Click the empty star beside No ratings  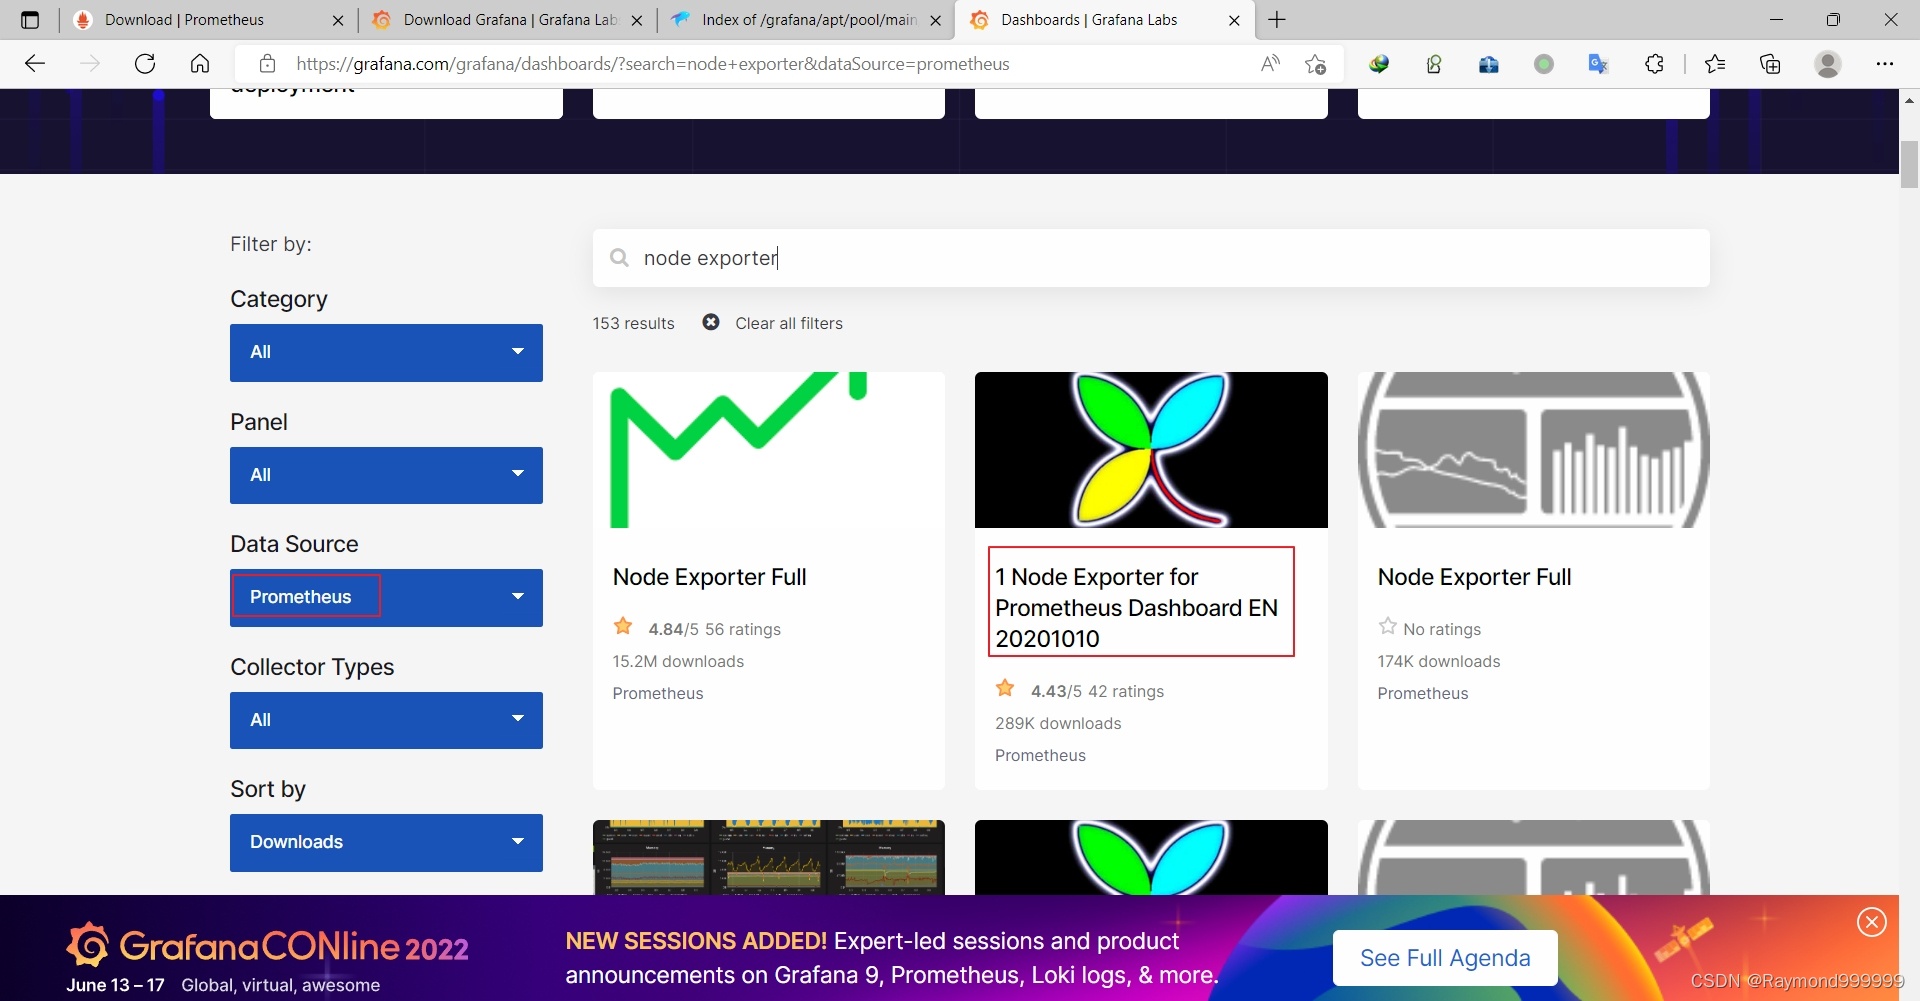pos(1387,627)
